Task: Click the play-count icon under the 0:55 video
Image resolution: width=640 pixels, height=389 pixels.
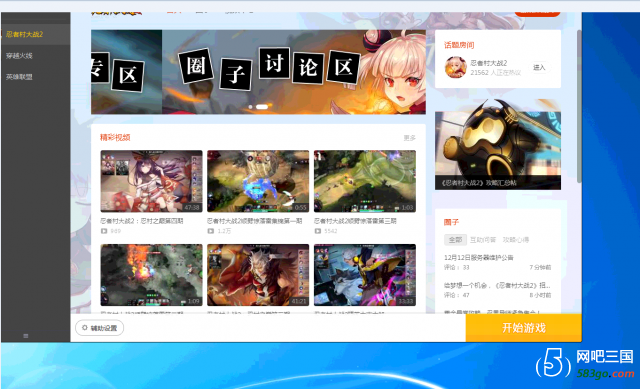Action: pos(211,231)
